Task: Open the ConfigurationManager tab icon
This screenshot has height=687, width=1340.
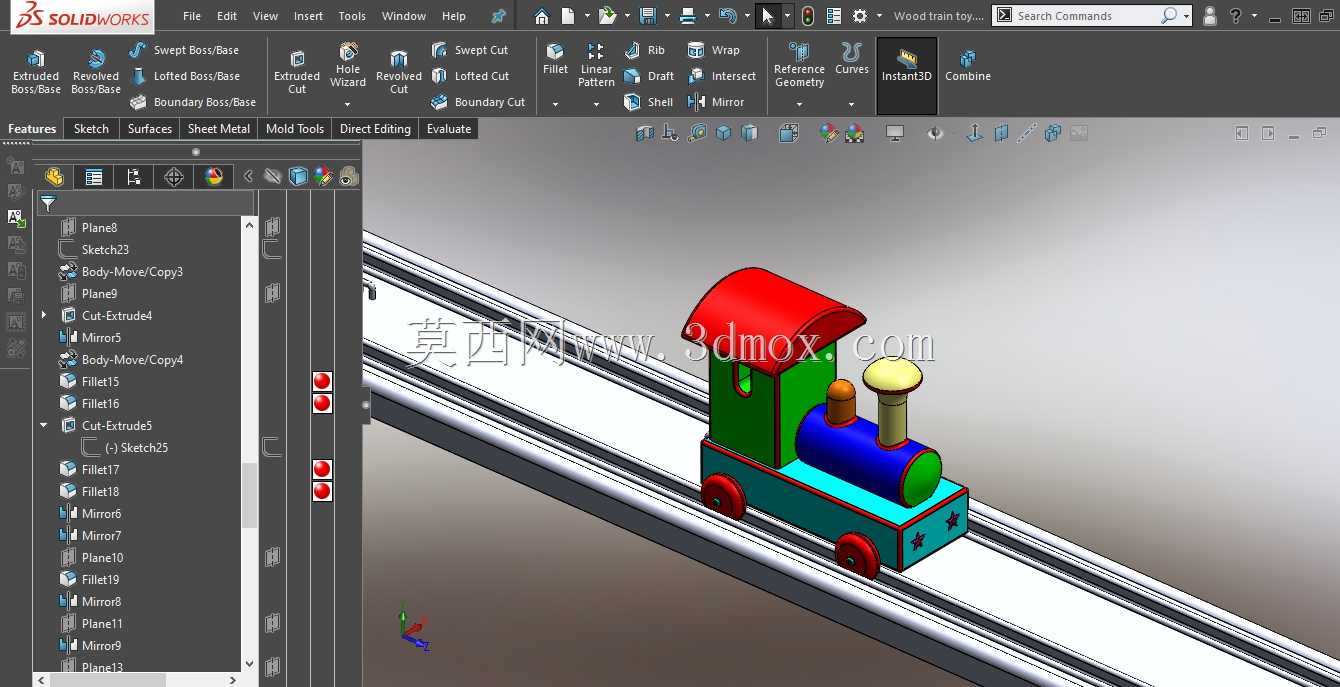Action: click(134, 177)
